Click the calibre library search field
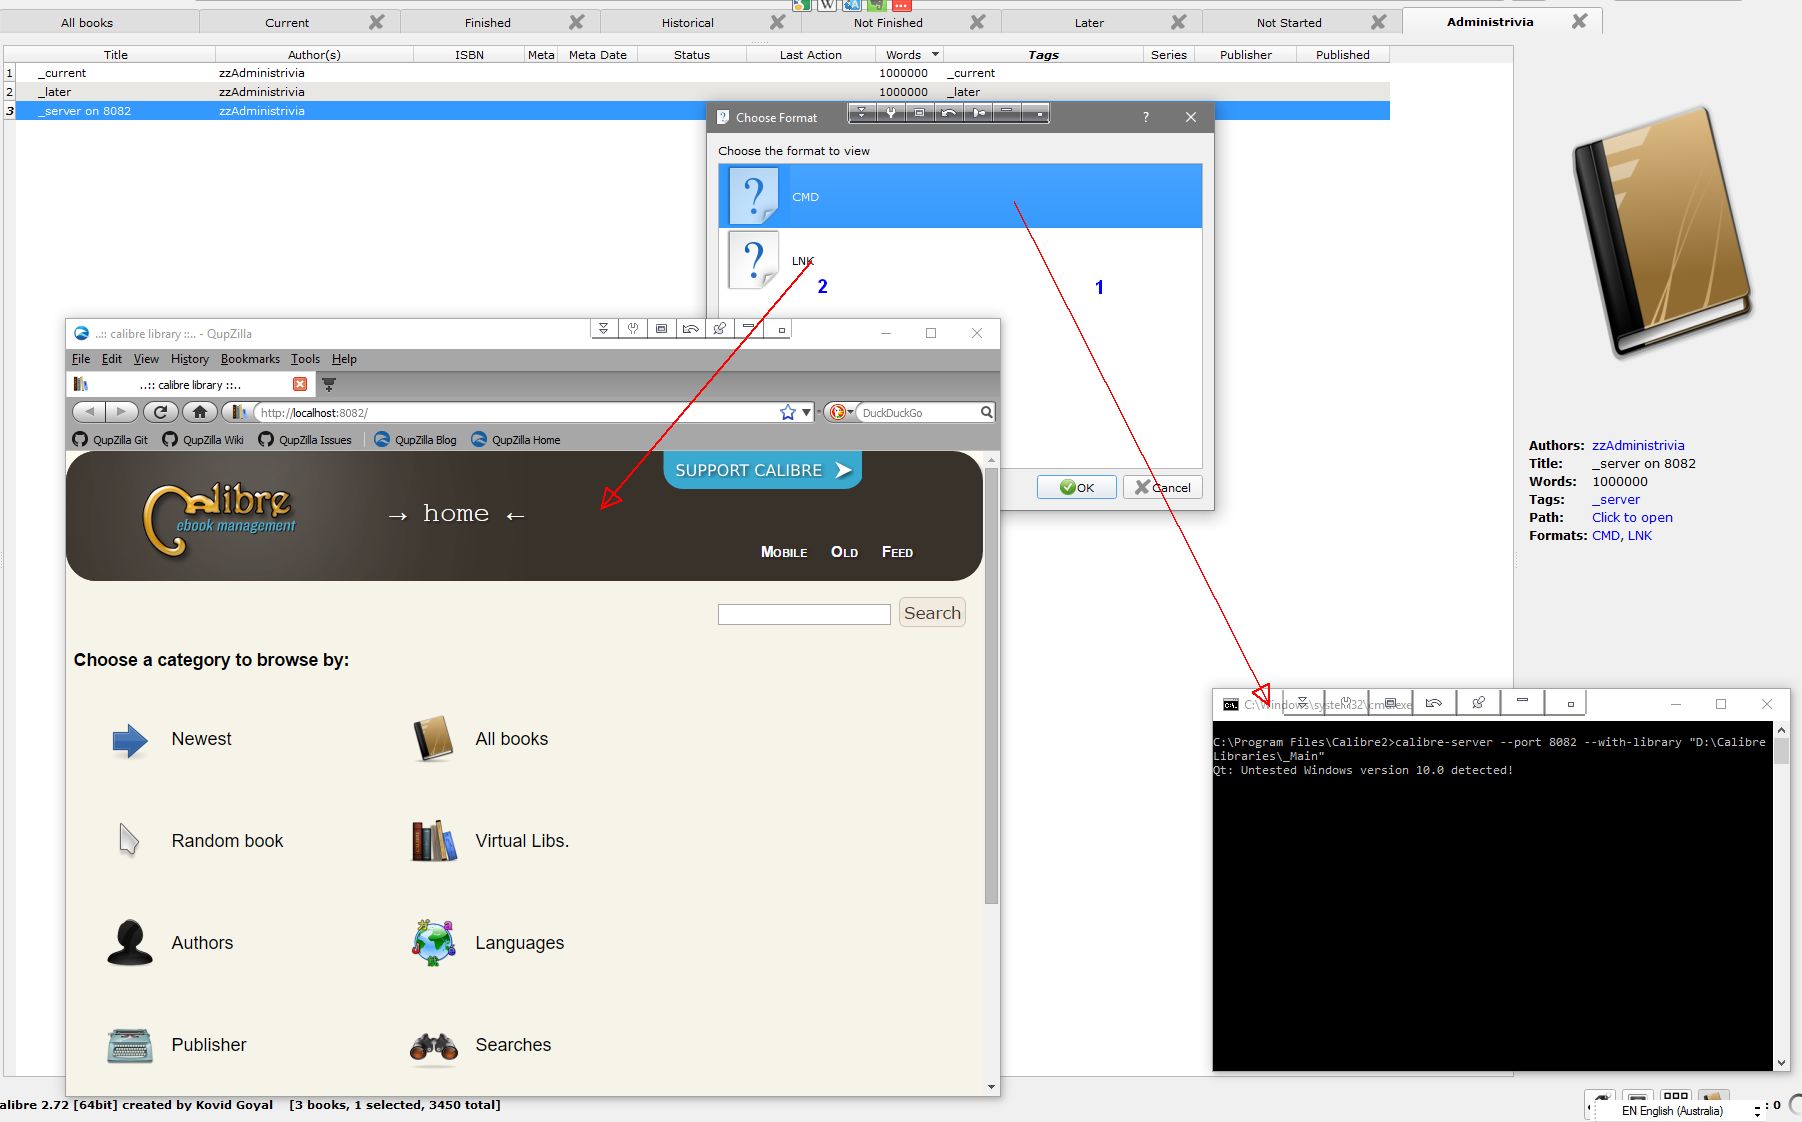 [x=804, y=614]
